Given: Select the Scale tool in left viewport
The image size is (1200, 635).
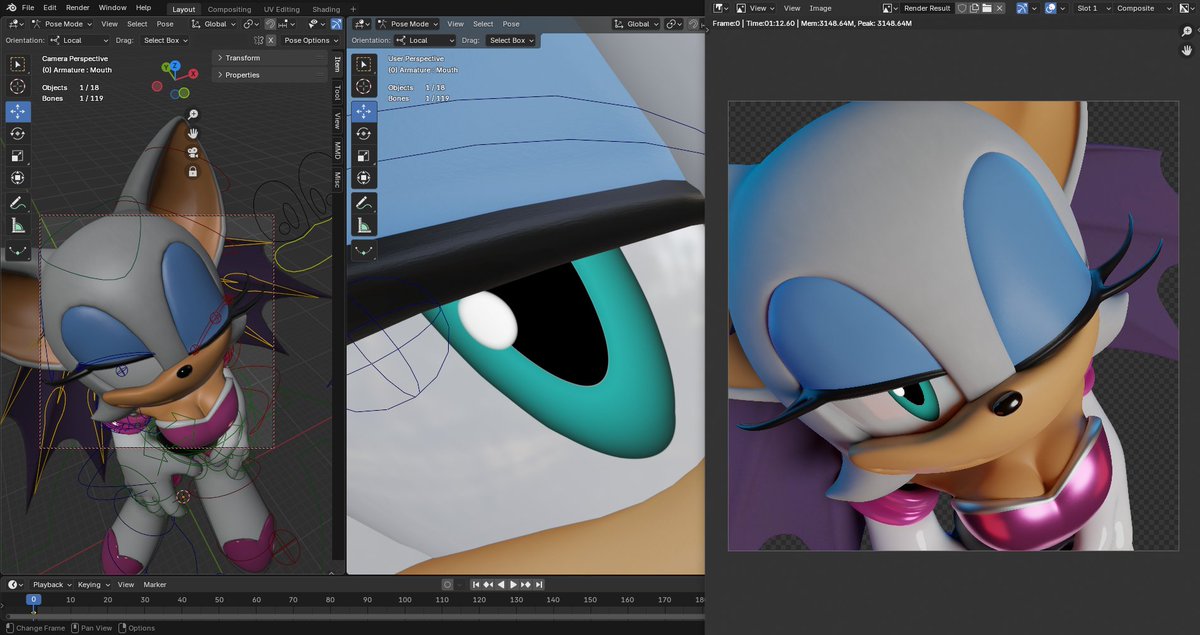Looking at the screenshot, I should [x=18, y=156].
